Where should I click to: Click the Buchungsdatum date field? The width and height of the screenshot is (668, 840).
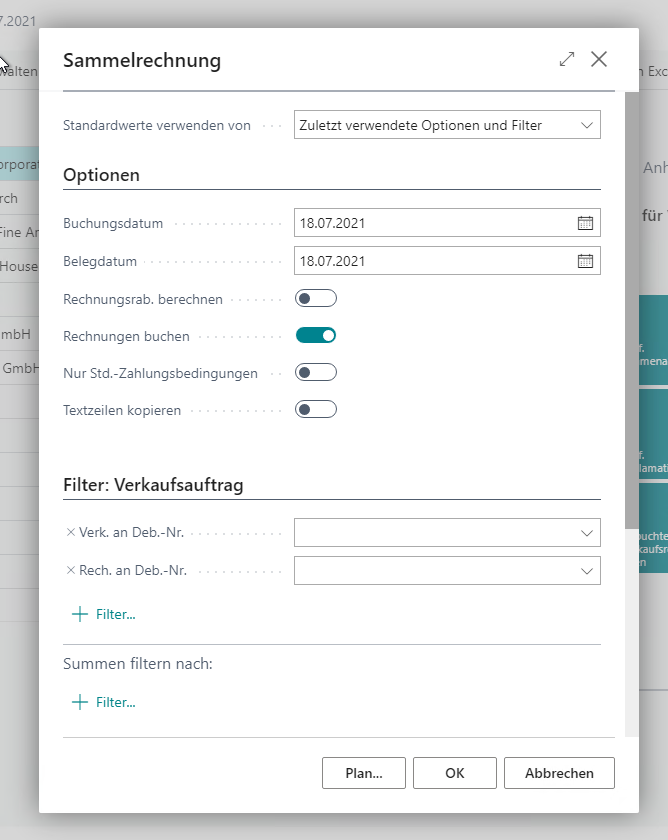pos(447,223)
